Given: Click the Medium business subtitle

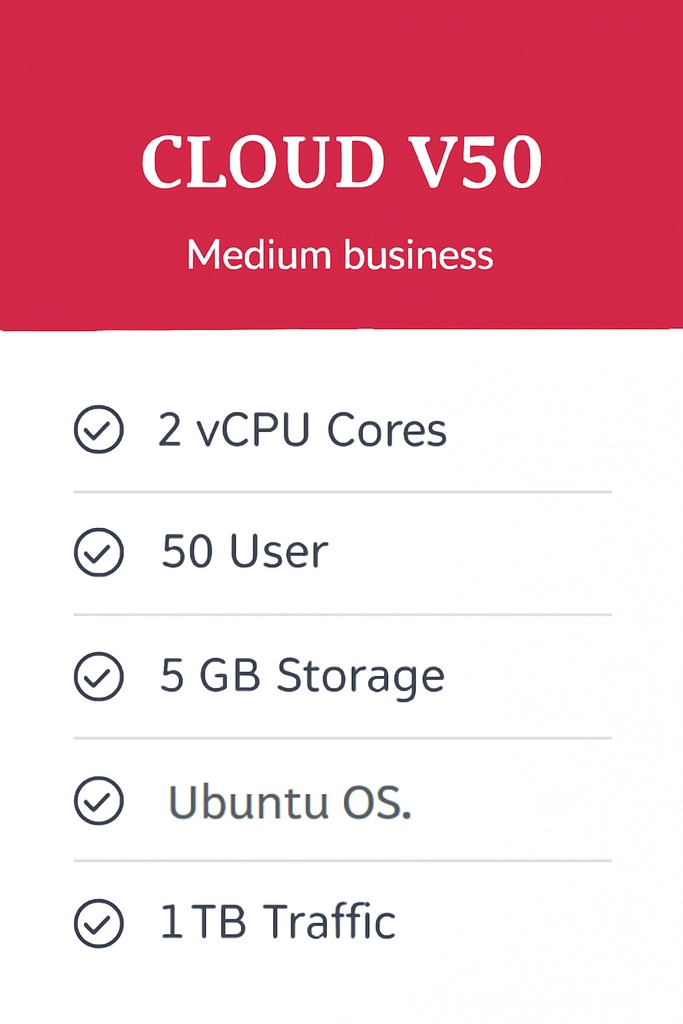Looking at the screenshot, I should tap(340, 255).
